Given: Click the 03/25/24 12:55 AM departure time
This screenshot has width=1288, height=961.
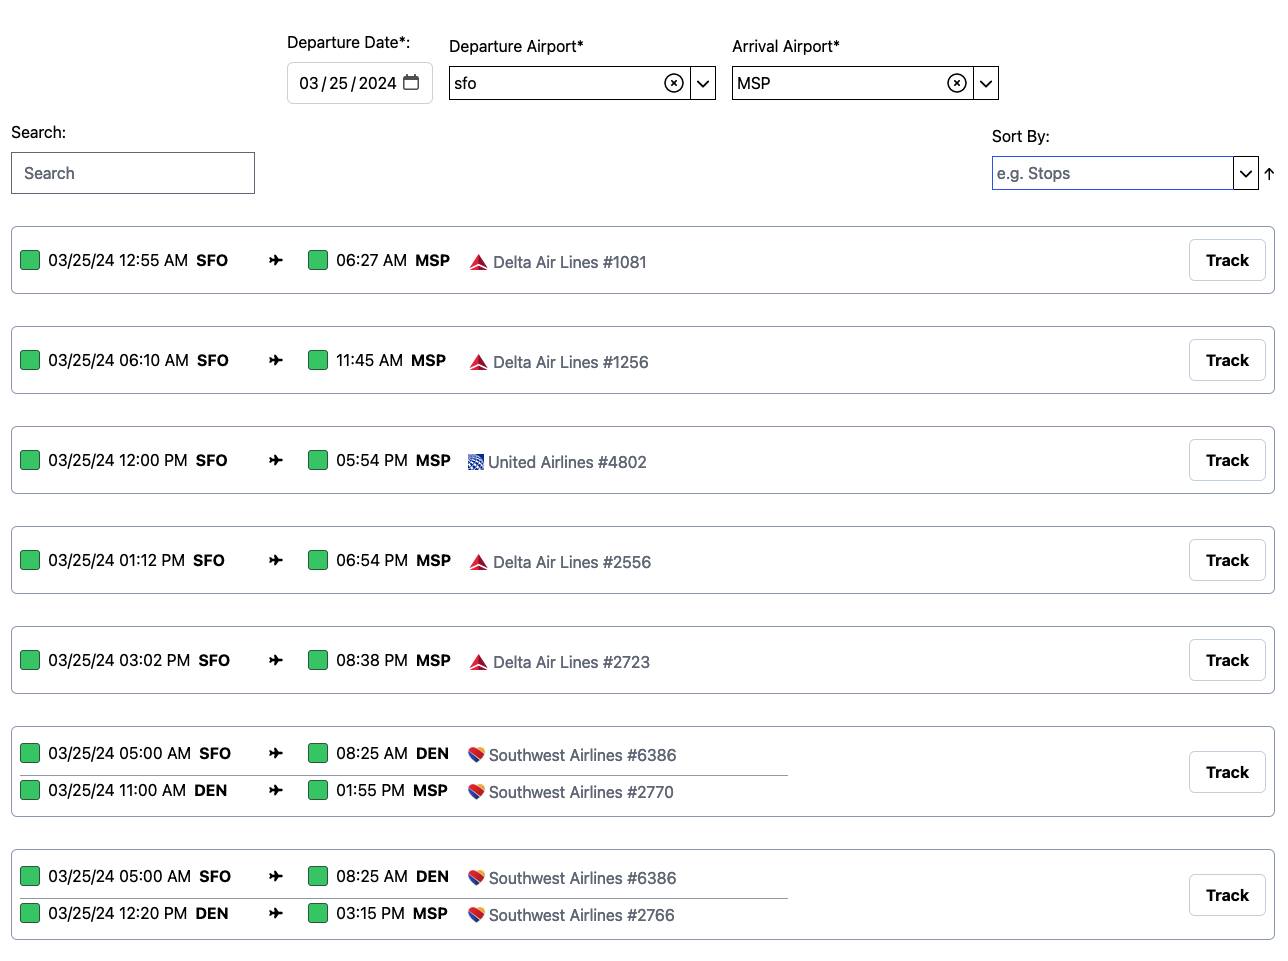Looking at the screenshot, I should 118,260.
